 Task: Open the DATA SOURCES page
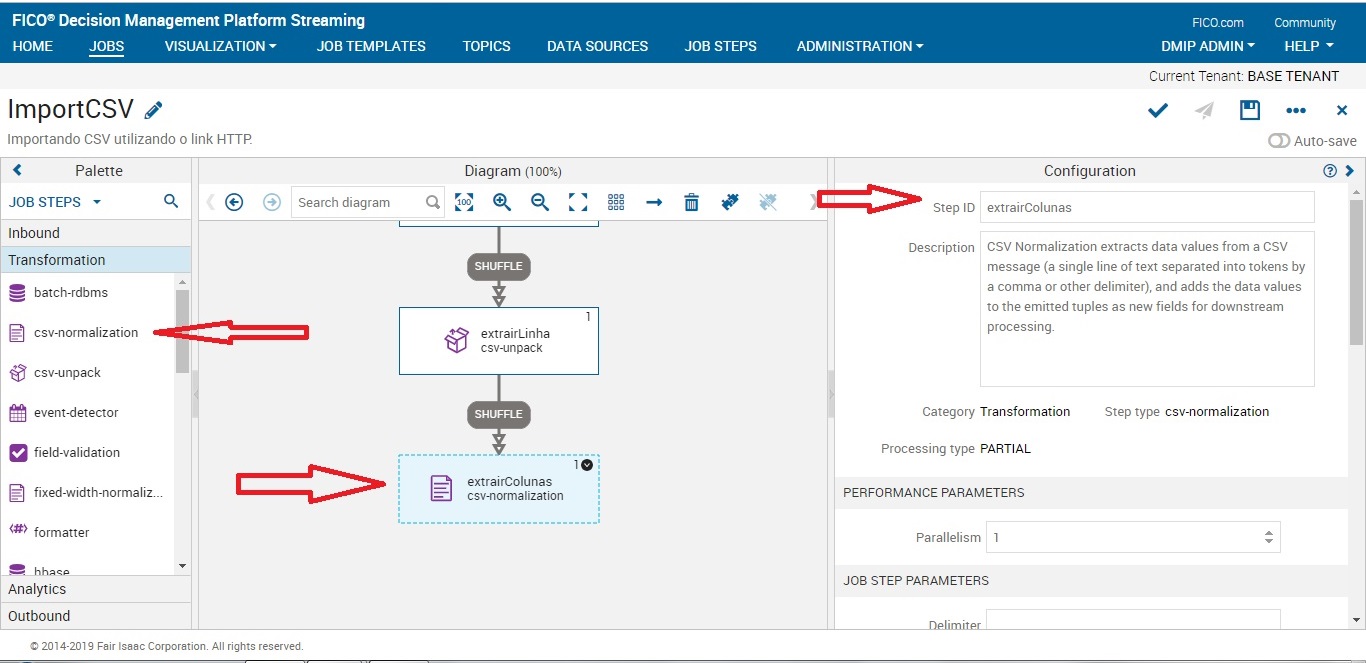[x=597, y=46]
